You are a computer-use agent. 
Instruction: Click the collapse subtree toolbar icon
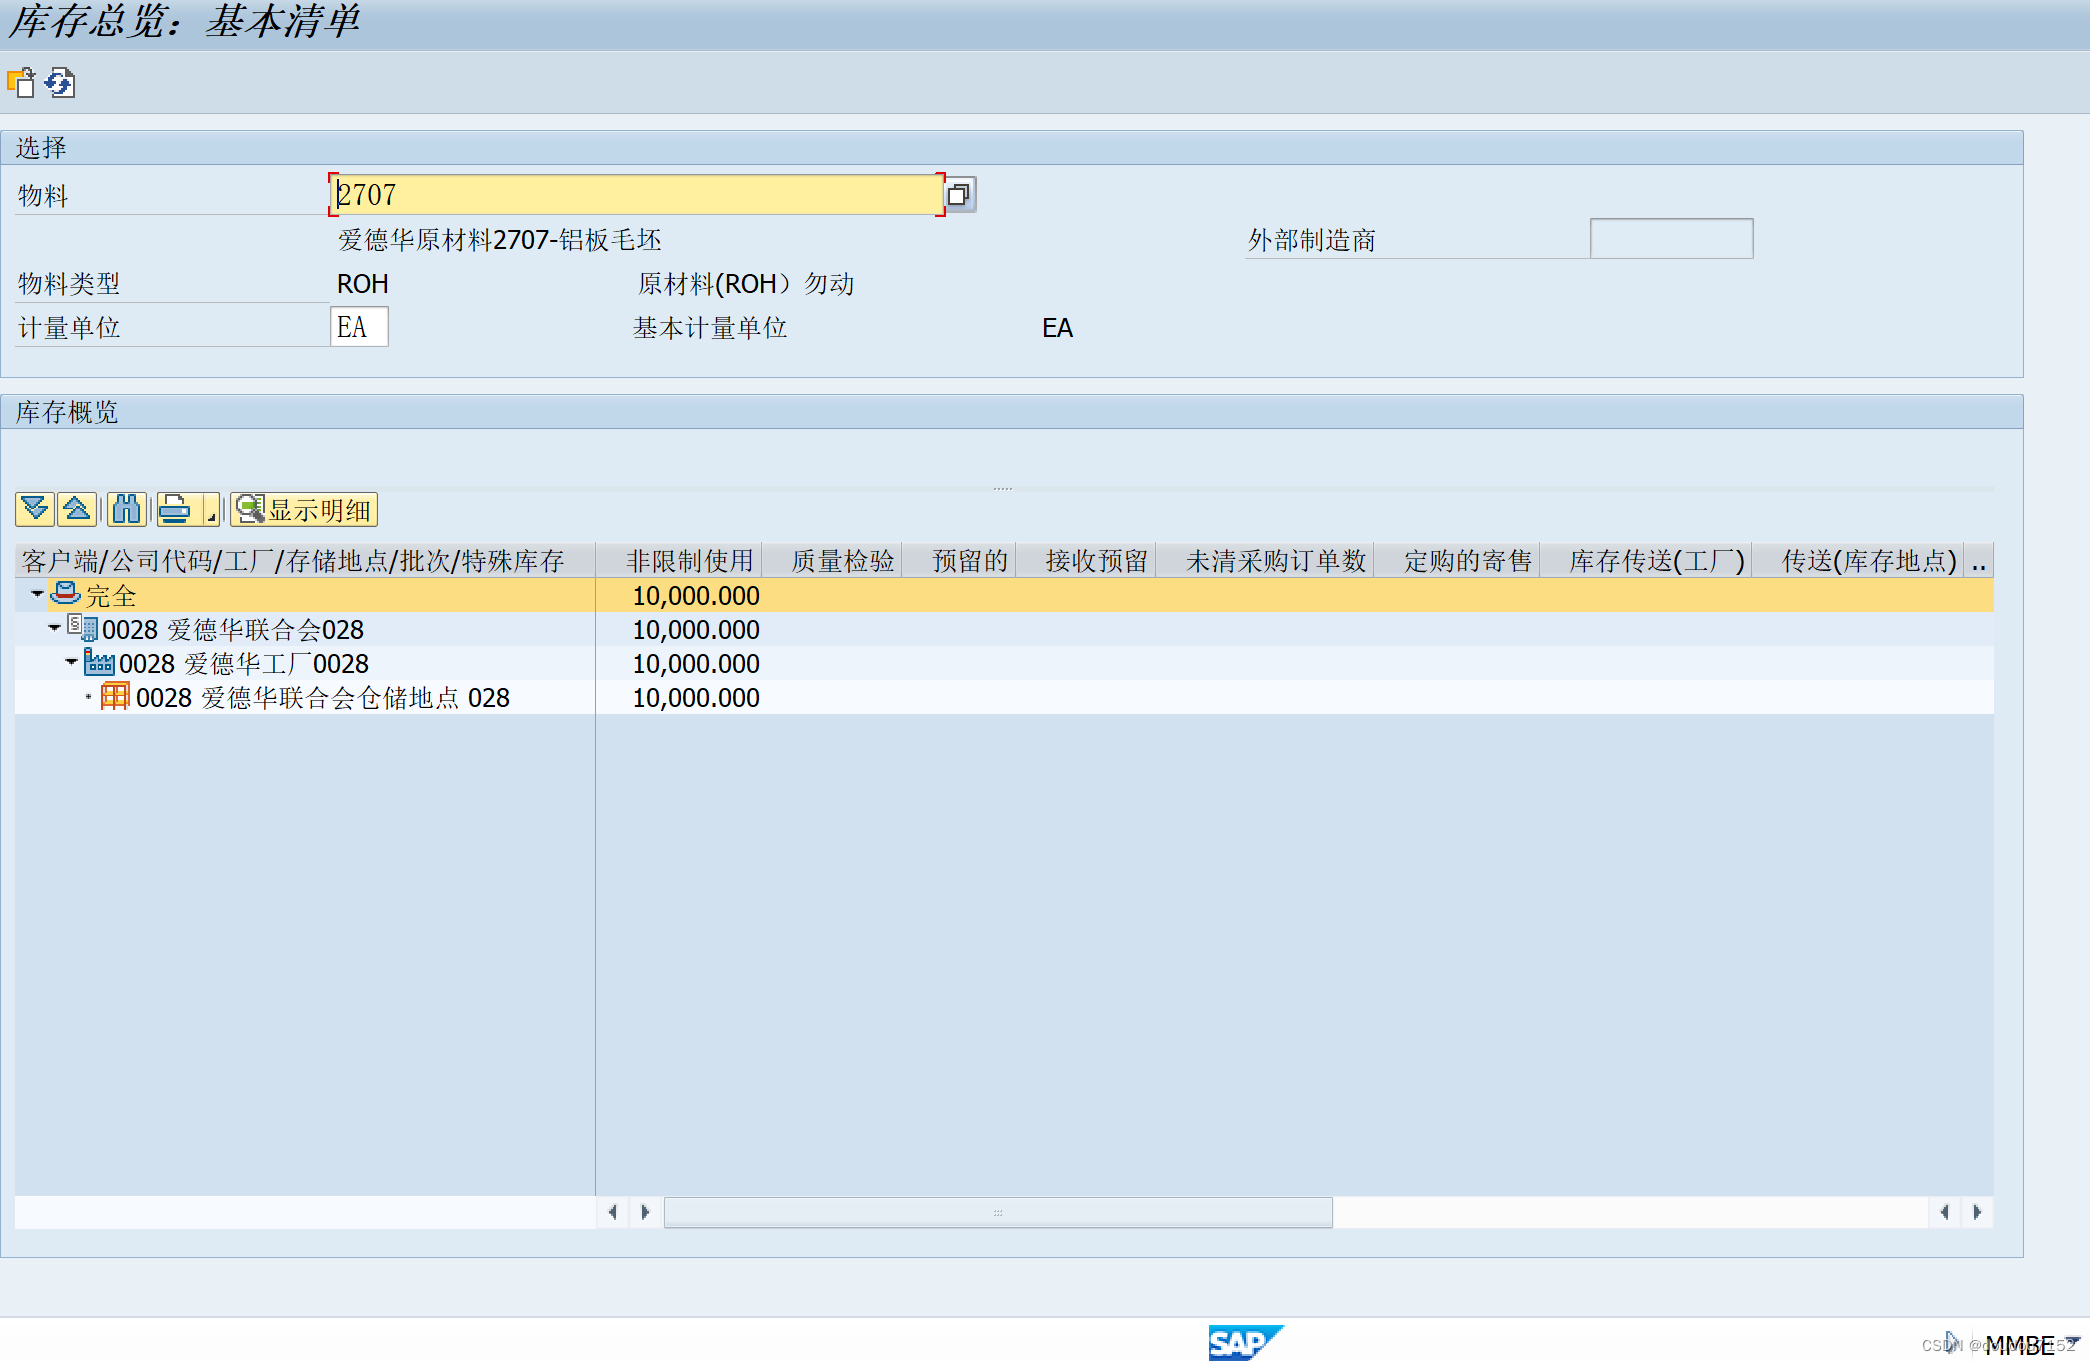click(x=77, y=509)
